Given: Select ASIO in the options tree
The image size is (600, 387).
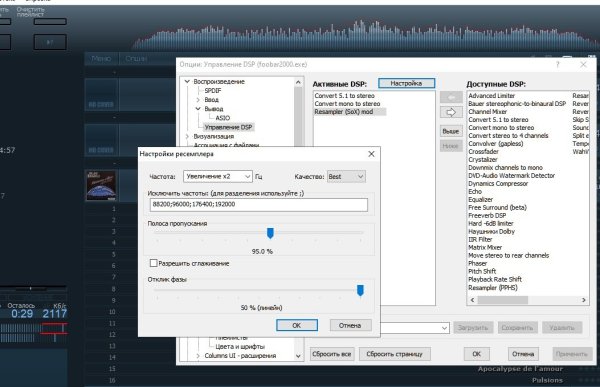Looking at the screenshot, I should point(222,118).
